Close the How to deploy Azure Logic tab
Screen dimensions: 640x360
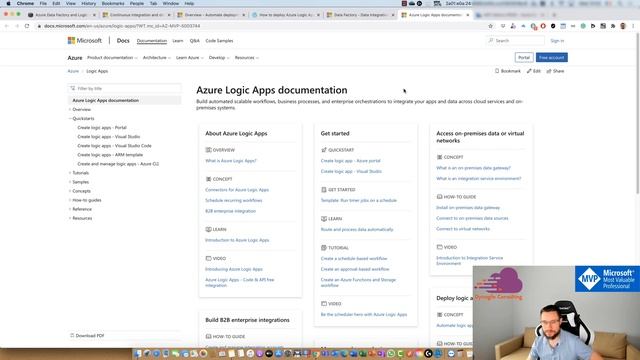point(318,15)
